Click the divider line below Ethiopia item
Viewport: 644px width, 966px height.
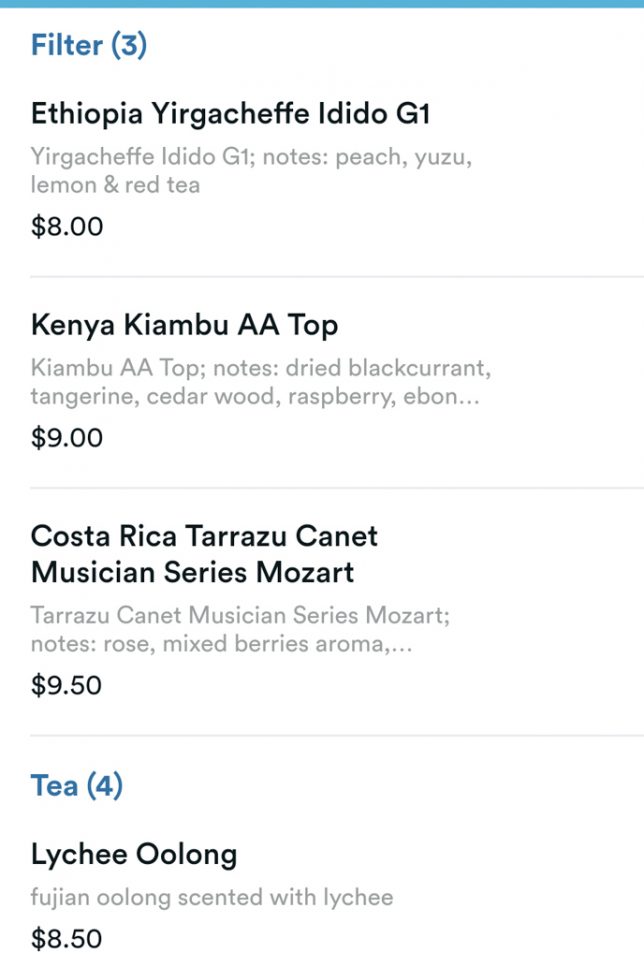pos(336,277)
